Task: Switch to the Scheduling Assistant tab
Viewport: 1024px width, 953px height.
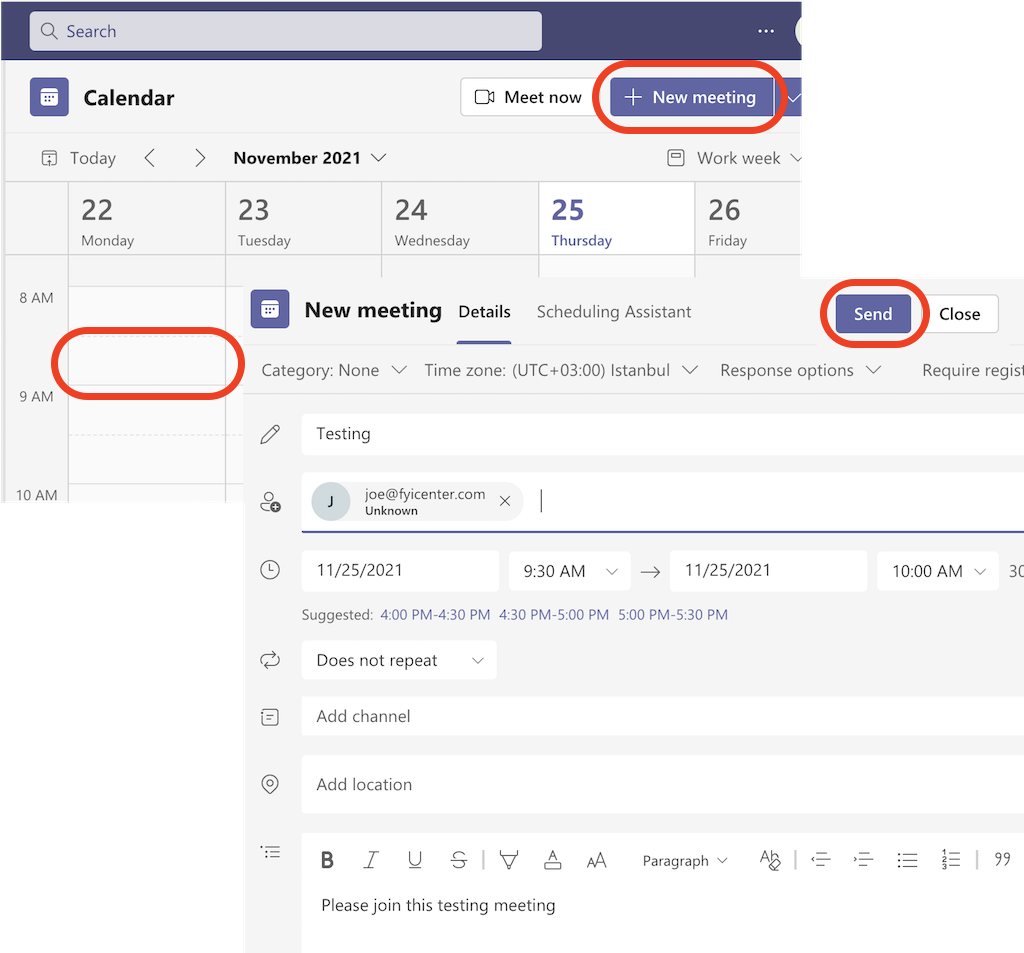Action: point(613,312)
